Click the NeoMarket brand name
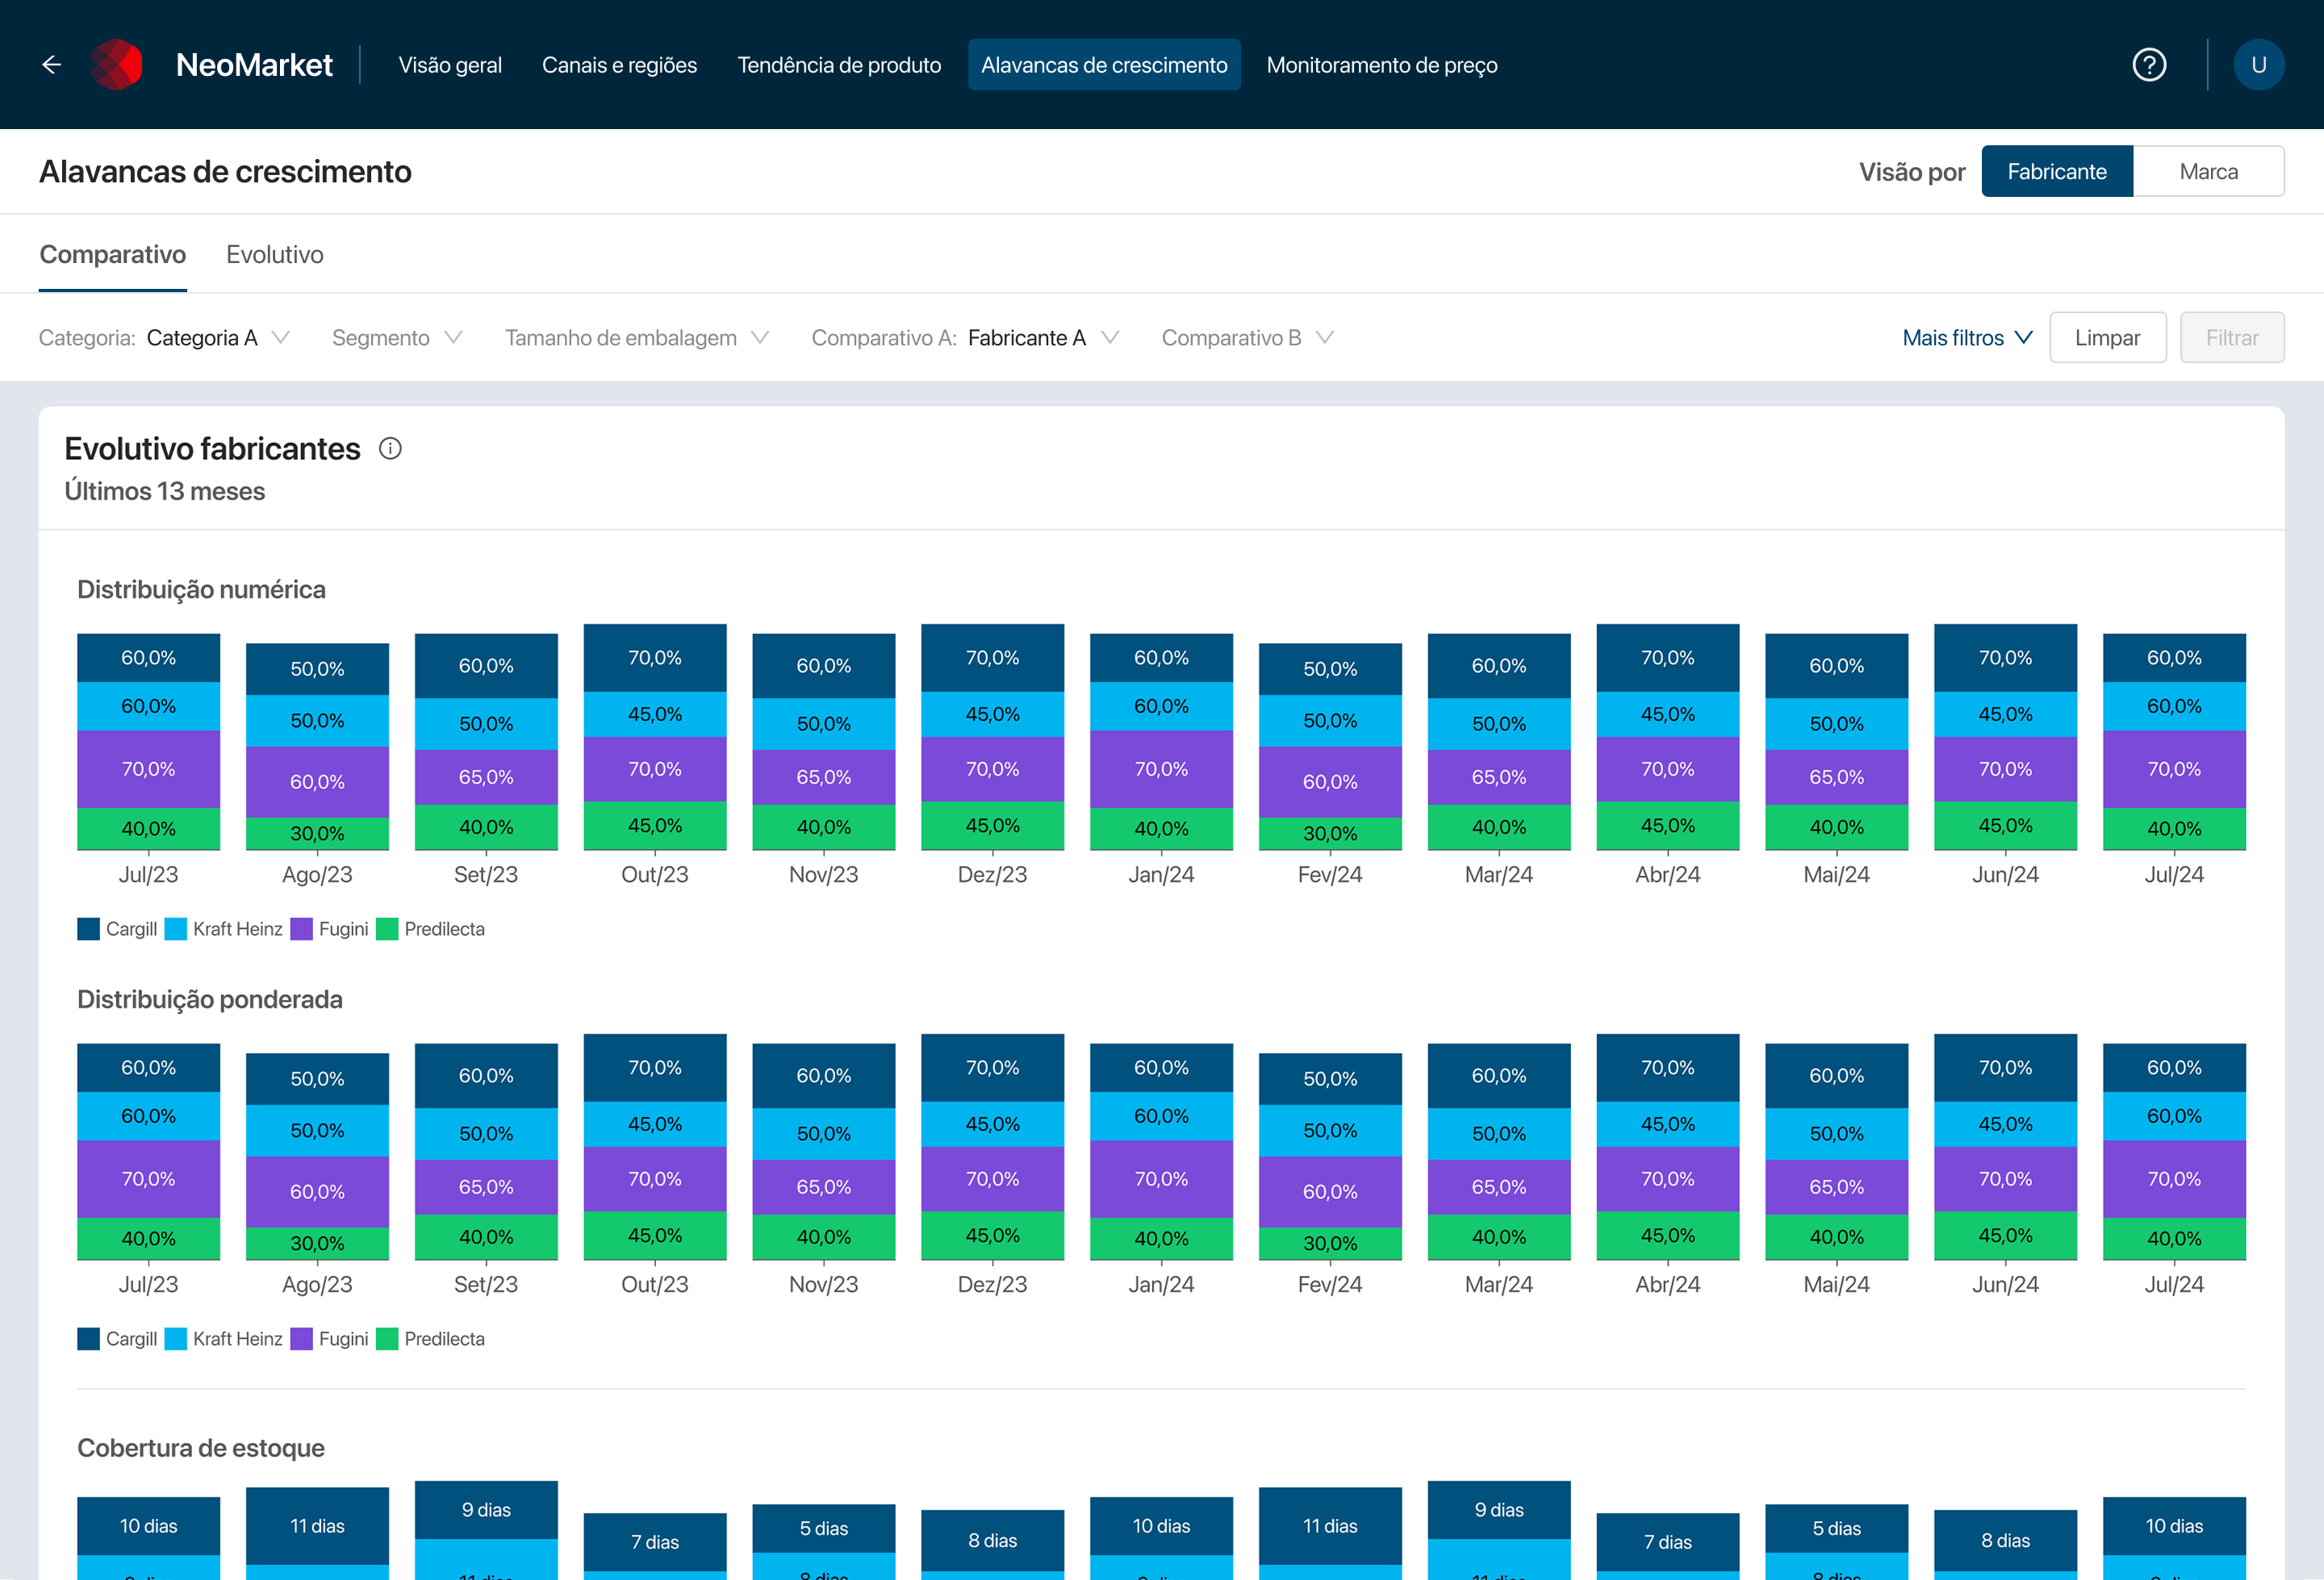The width and height of the screenshot is (2324, 1580). 254,65
